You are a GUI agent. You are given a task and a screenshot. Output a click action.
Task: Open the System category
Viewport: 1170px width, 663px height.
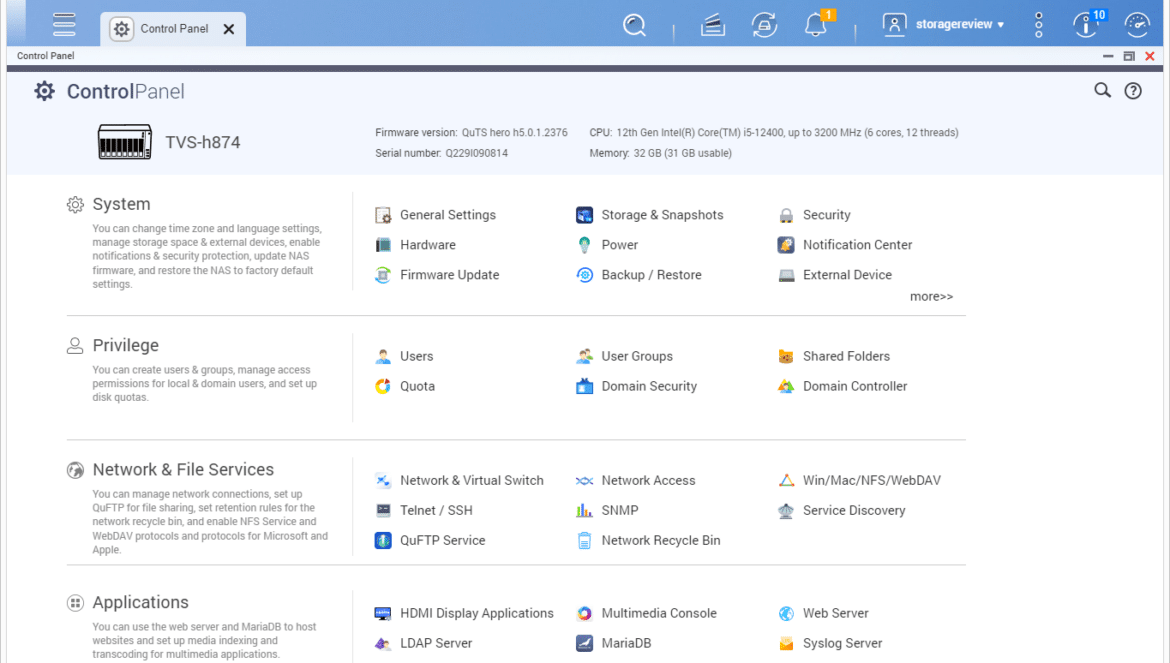tap(121, 204)
